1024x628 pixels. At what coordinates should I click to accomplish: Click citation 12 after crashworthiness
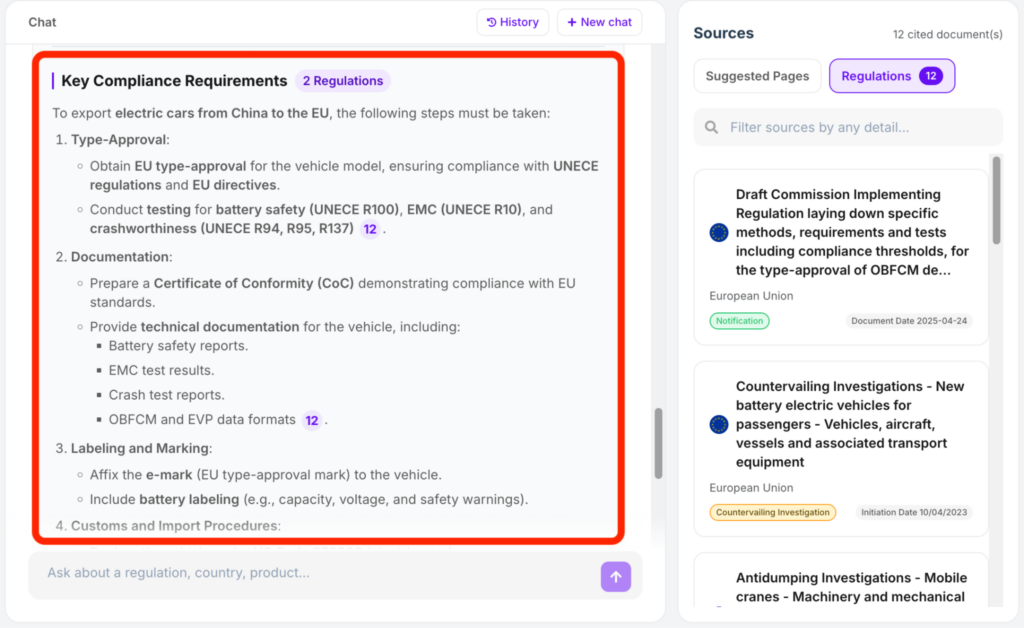370,229
